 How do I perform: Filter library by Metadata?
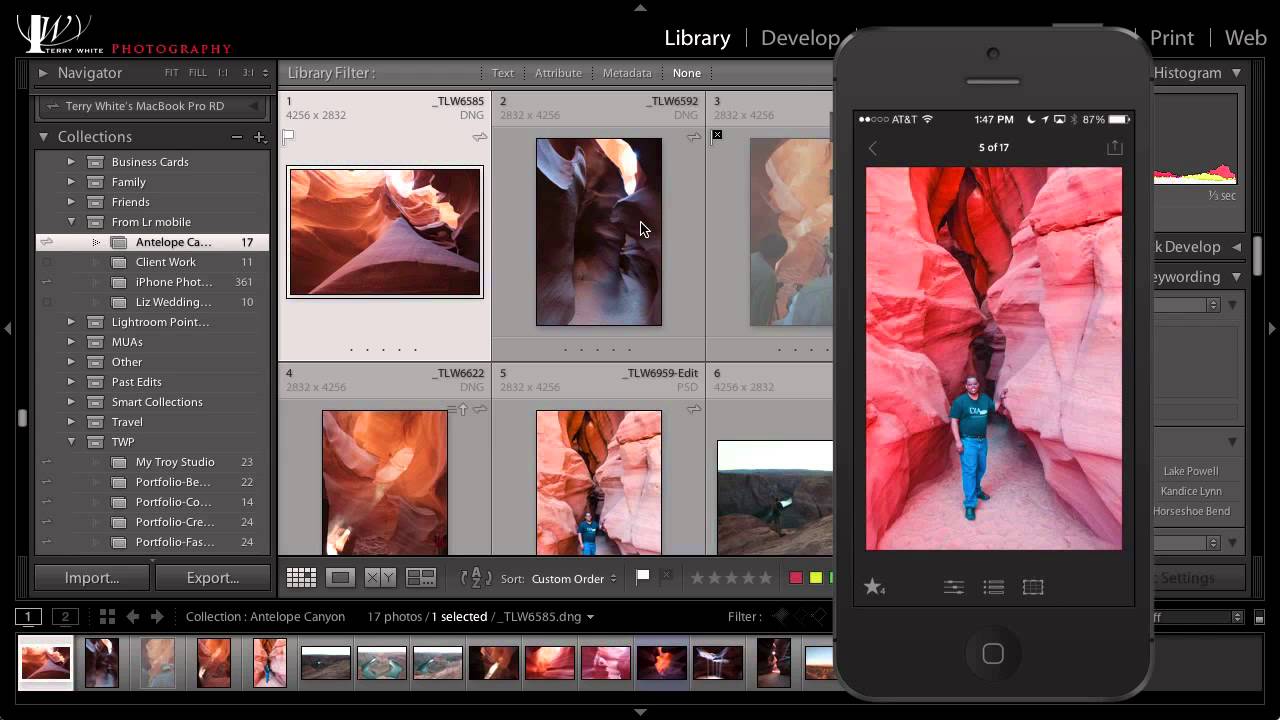[x=627, y=73]
